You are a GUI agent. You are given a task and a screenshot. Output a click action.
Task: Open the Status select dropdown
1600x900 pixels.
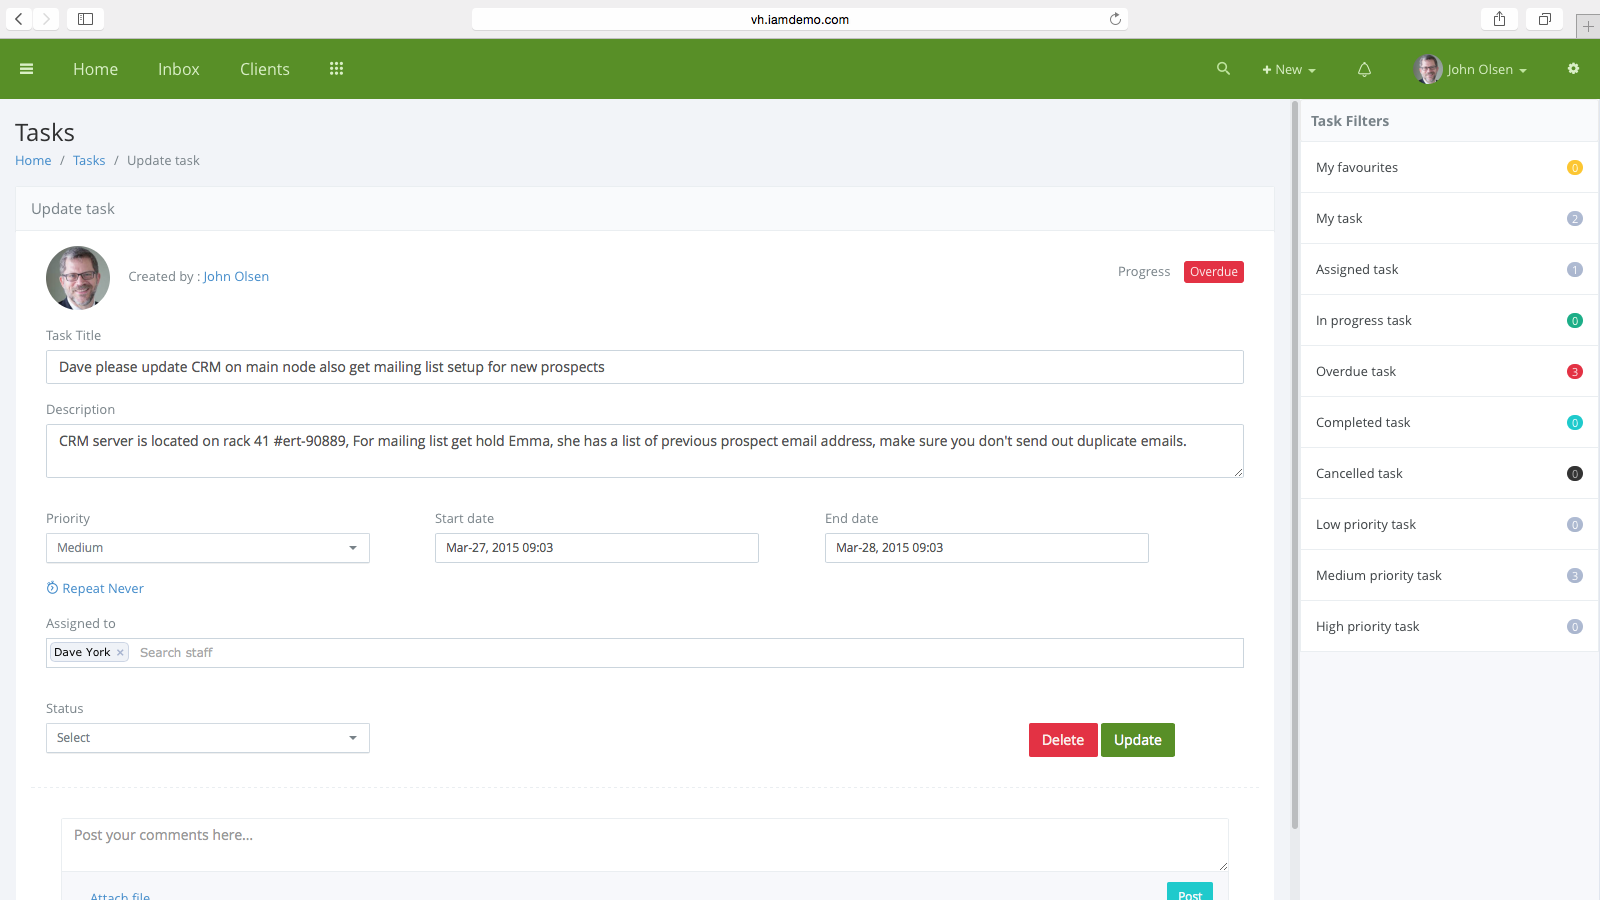tap(207, 738)
